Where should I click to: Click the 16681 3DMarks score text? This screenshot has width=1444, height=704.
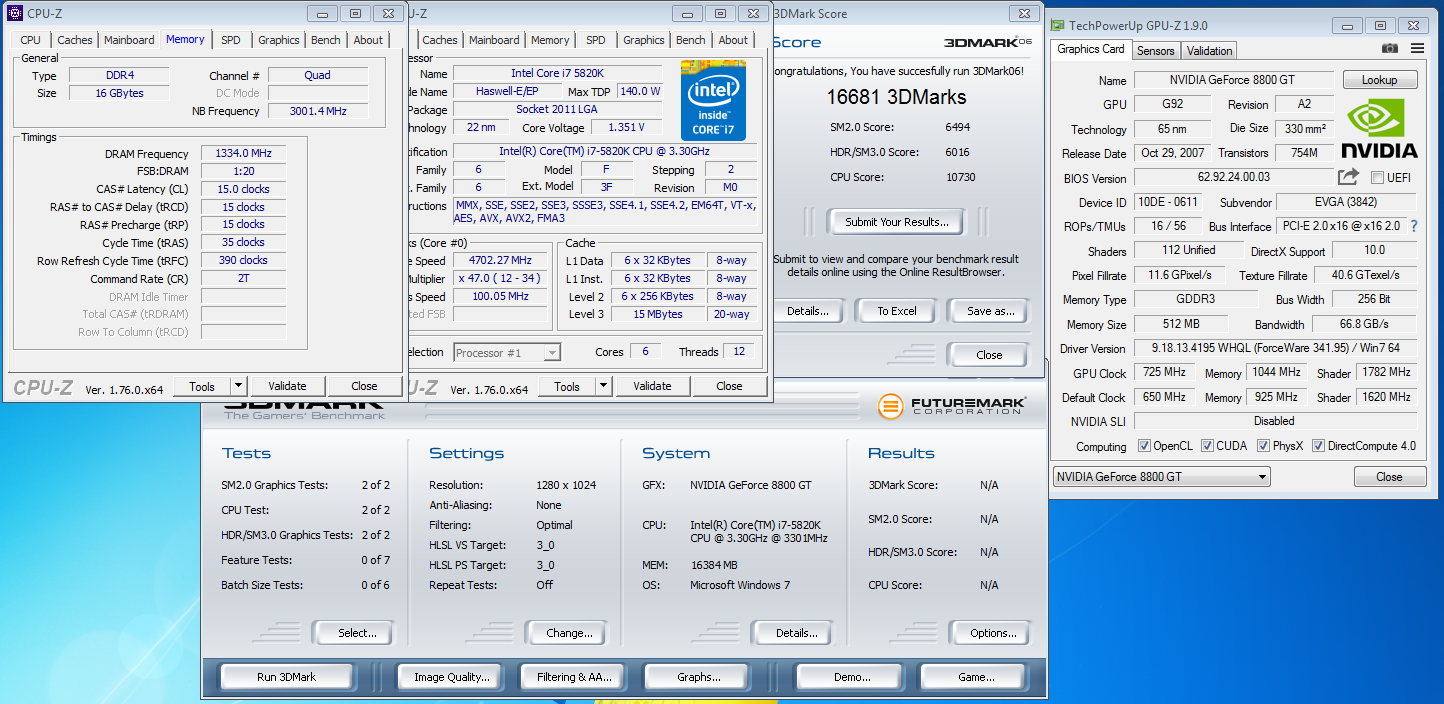[x=896, y=97]
